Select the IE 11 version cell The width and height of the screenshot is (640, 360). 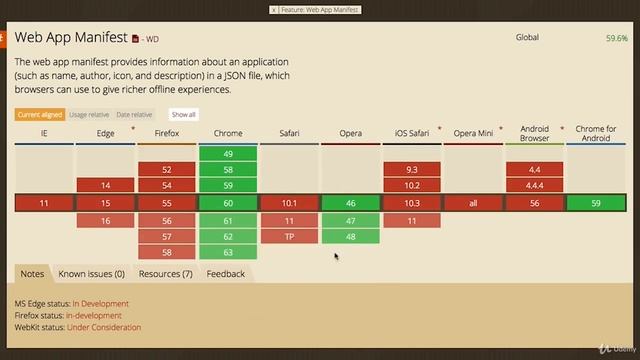tap(44, 203)
